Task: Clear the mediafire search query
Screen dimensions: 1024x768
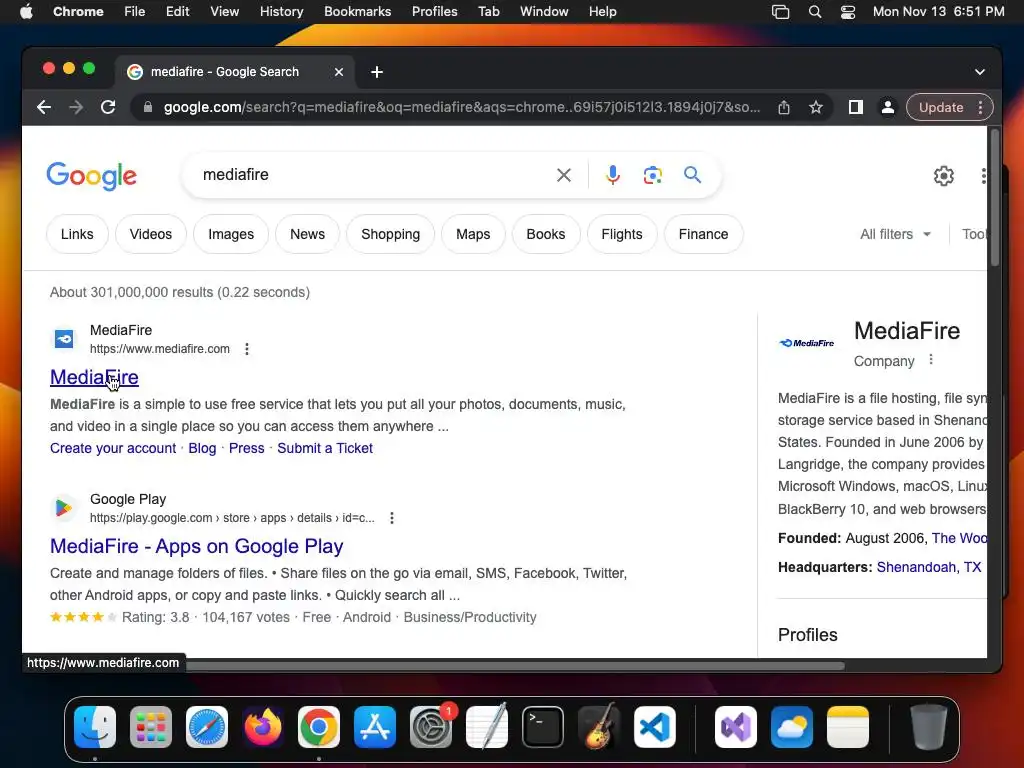Action: [x=564, y=175]
